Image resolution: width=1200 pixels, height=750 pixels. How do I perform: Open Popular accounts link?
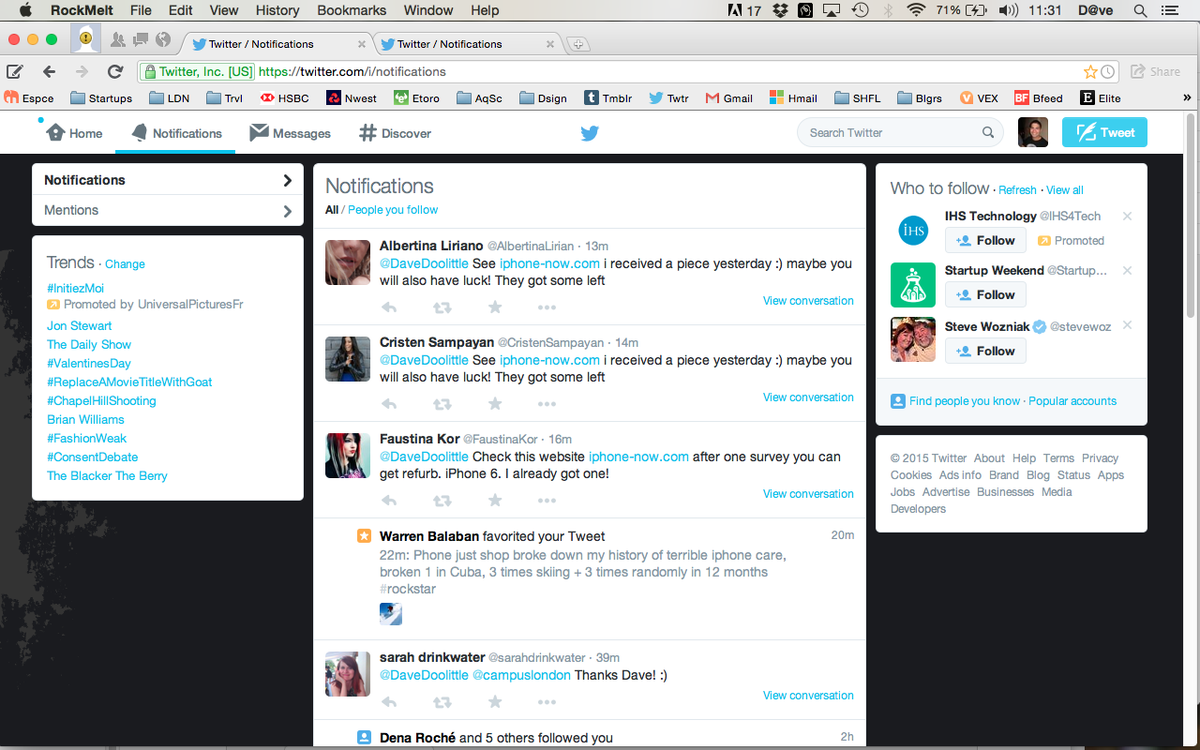(1072, 401)
